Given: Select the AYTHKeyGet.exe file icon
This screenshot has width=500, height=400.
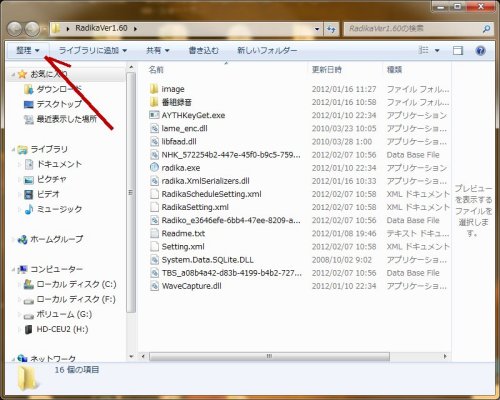Looking at the screenshot, I should [154, 115].
